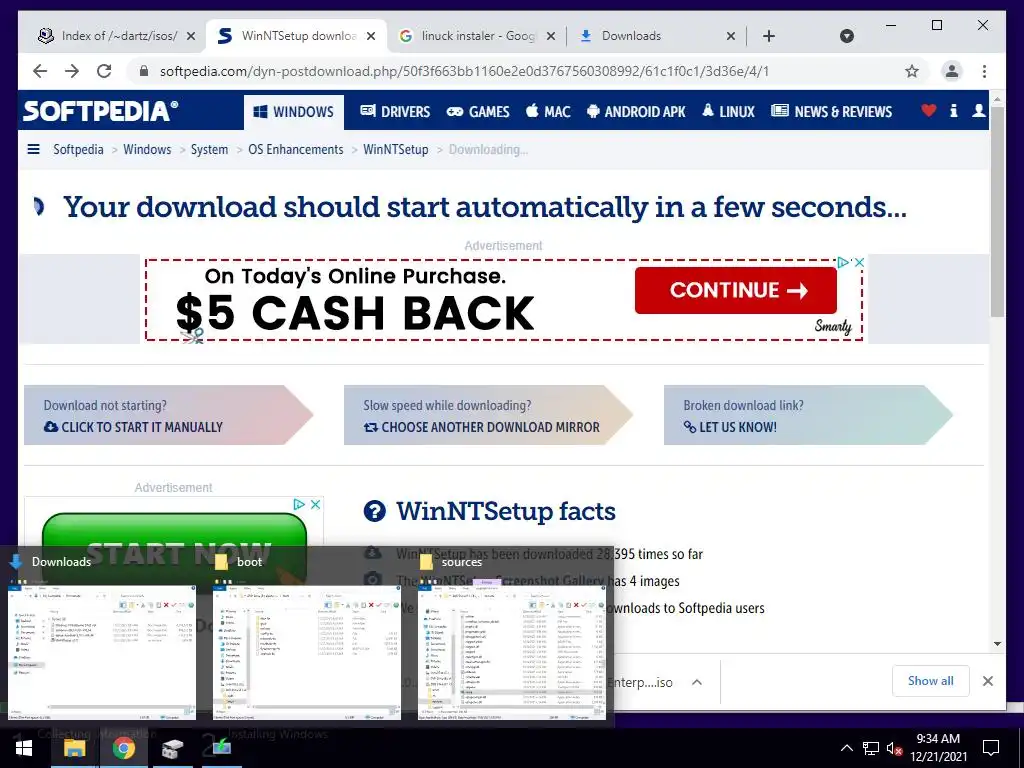Open the disk utility taskbar app
The height and width of the screenshot is (768, 1024).
172,748
